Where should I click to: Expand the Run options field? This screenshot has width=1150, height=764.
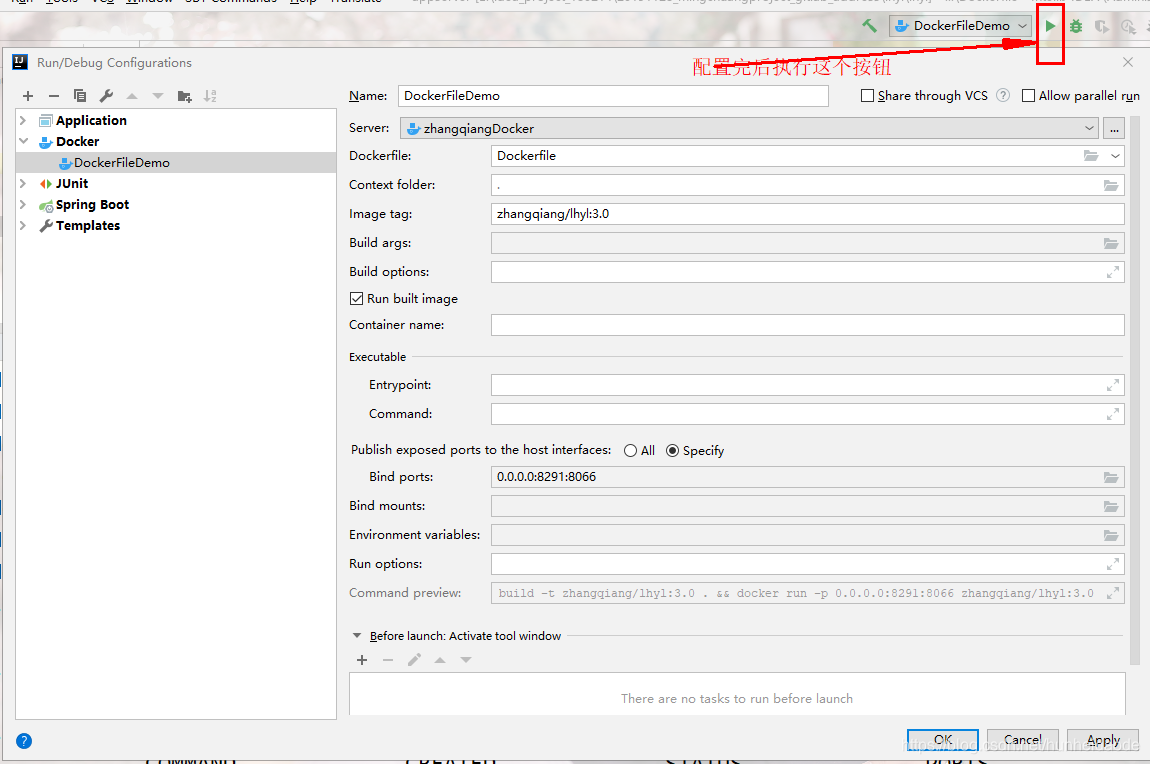click(x=1113, y=564)
